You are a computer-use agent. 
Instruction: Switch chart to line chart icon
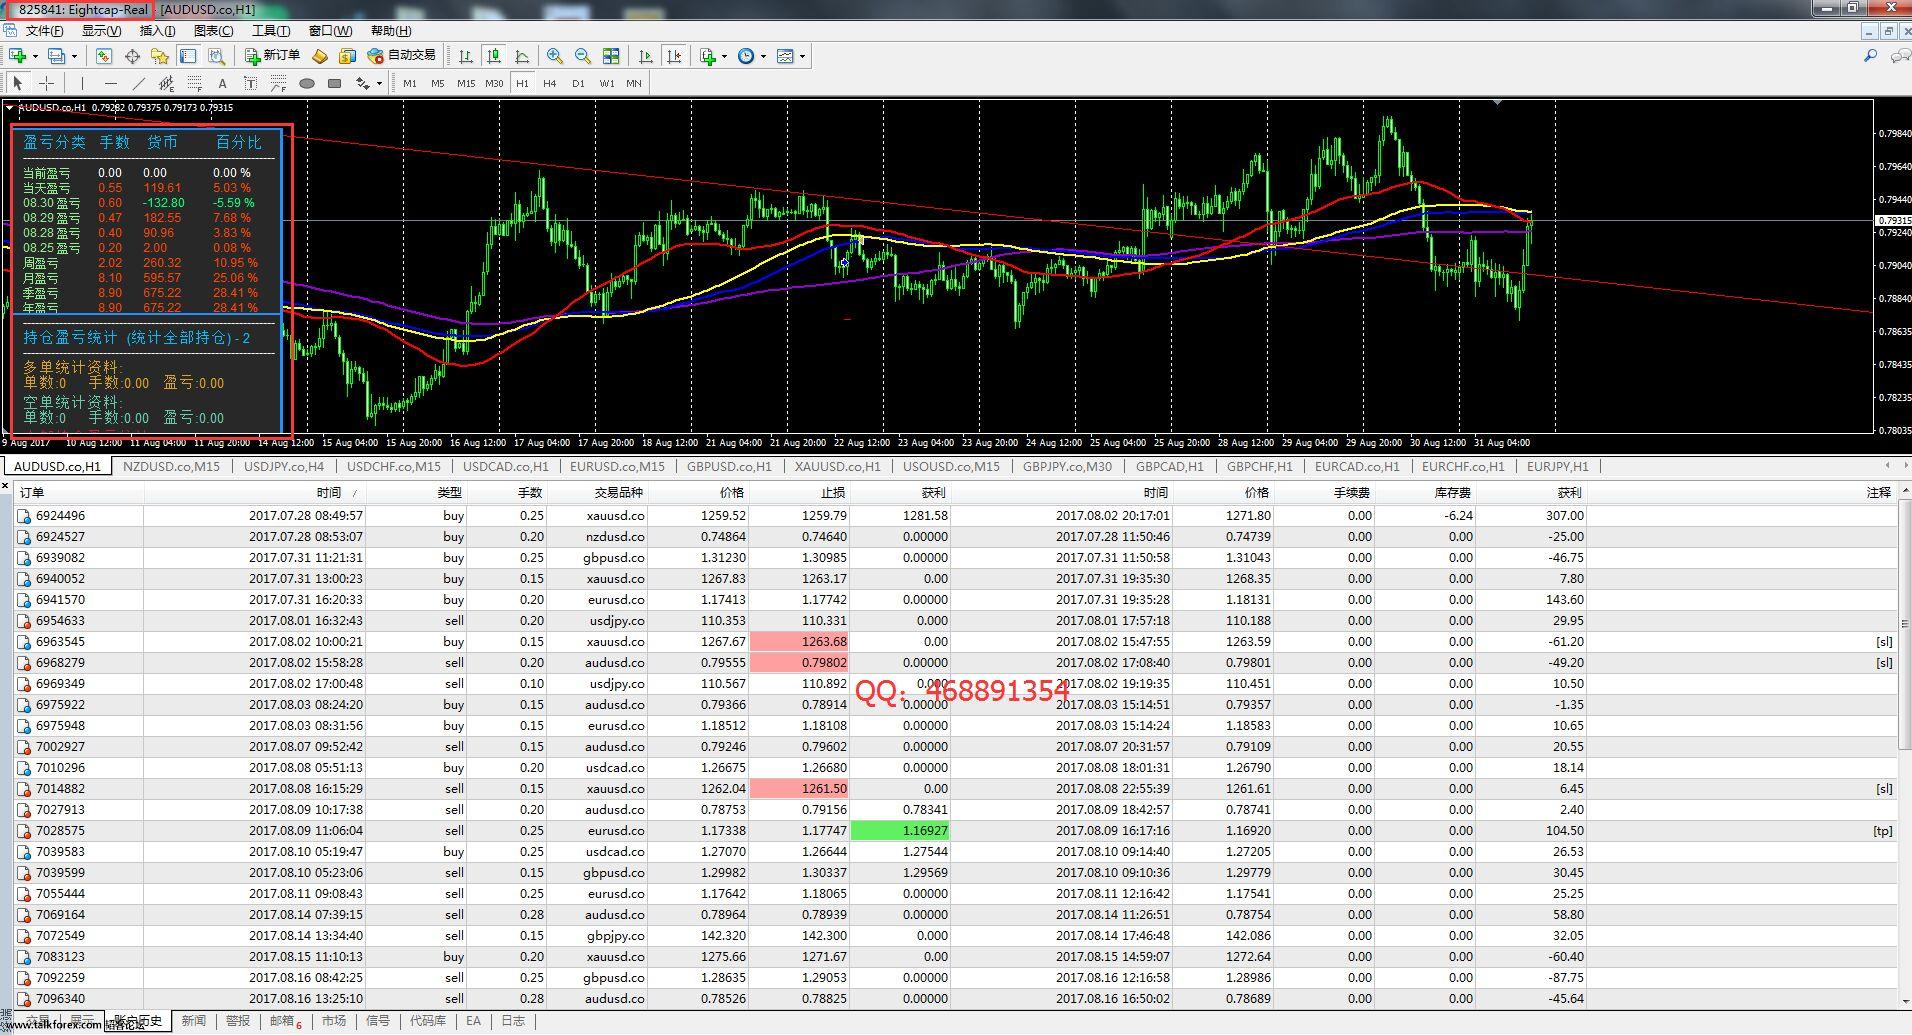[x=522, y=56]
